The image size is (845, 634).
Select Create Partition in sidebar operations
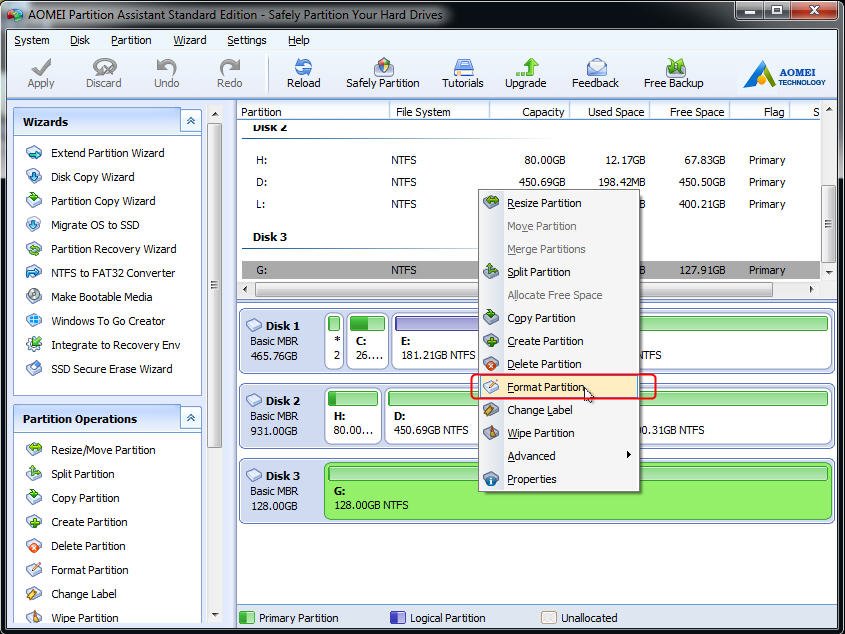(x=77, y=522)
